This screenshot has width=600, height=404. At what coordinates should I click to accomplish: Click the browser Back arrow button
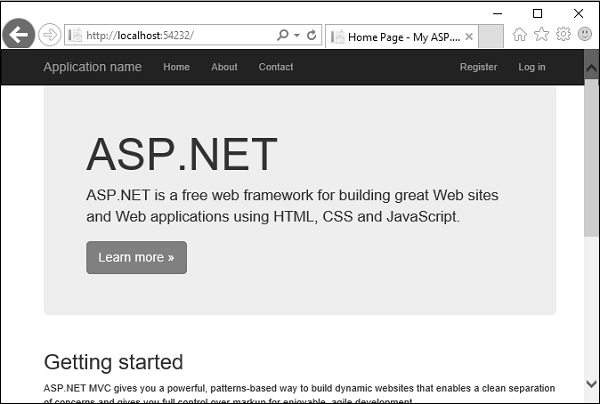tap(19, 35)
